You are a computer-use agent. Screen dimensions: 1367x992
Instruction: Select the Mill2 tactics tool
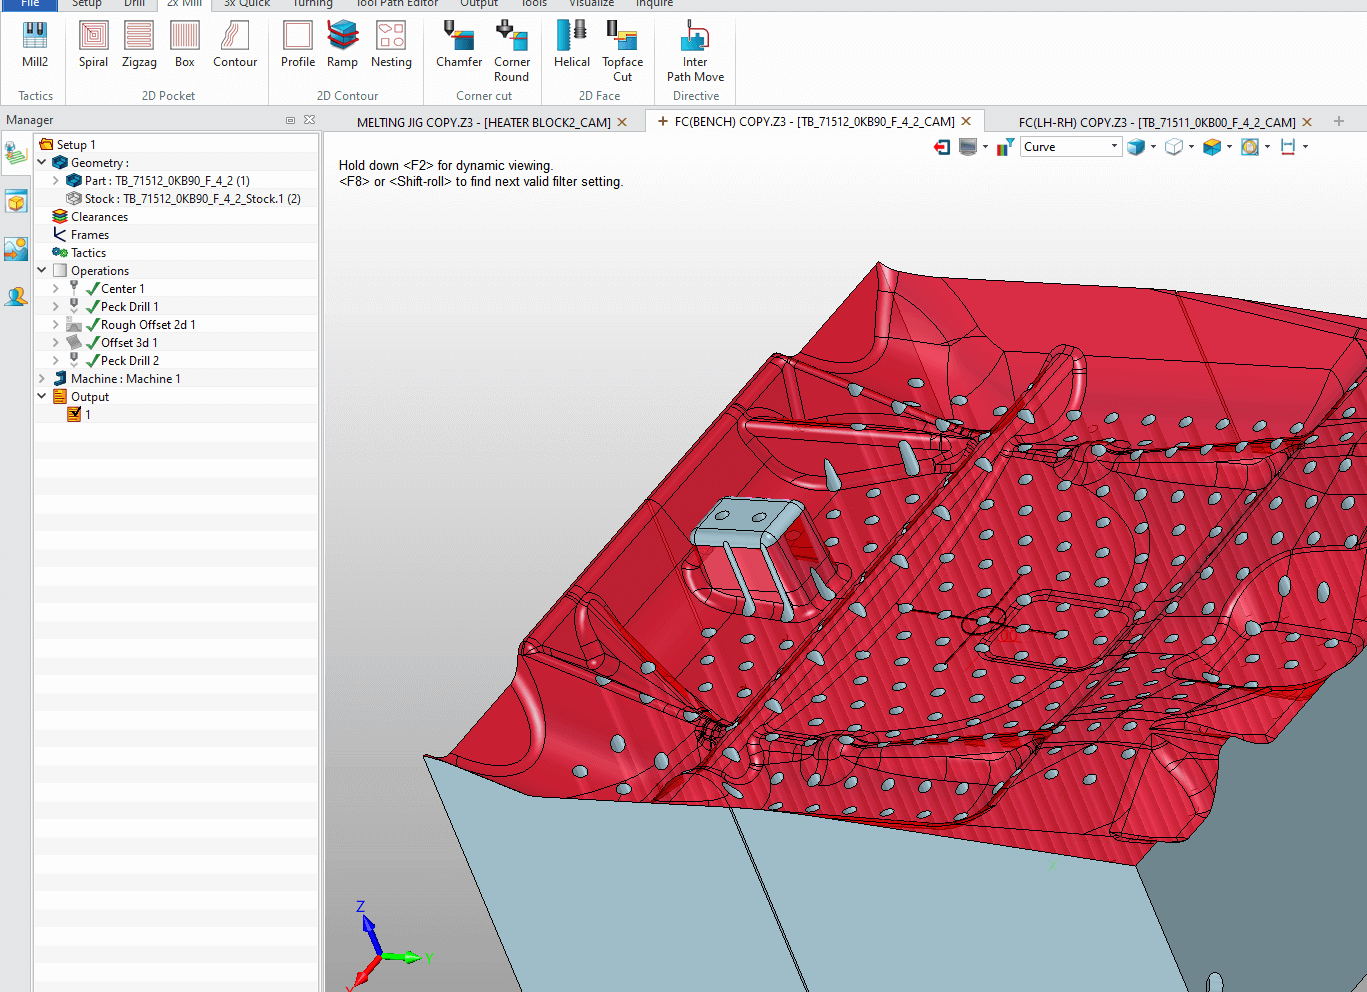point(35,45)
